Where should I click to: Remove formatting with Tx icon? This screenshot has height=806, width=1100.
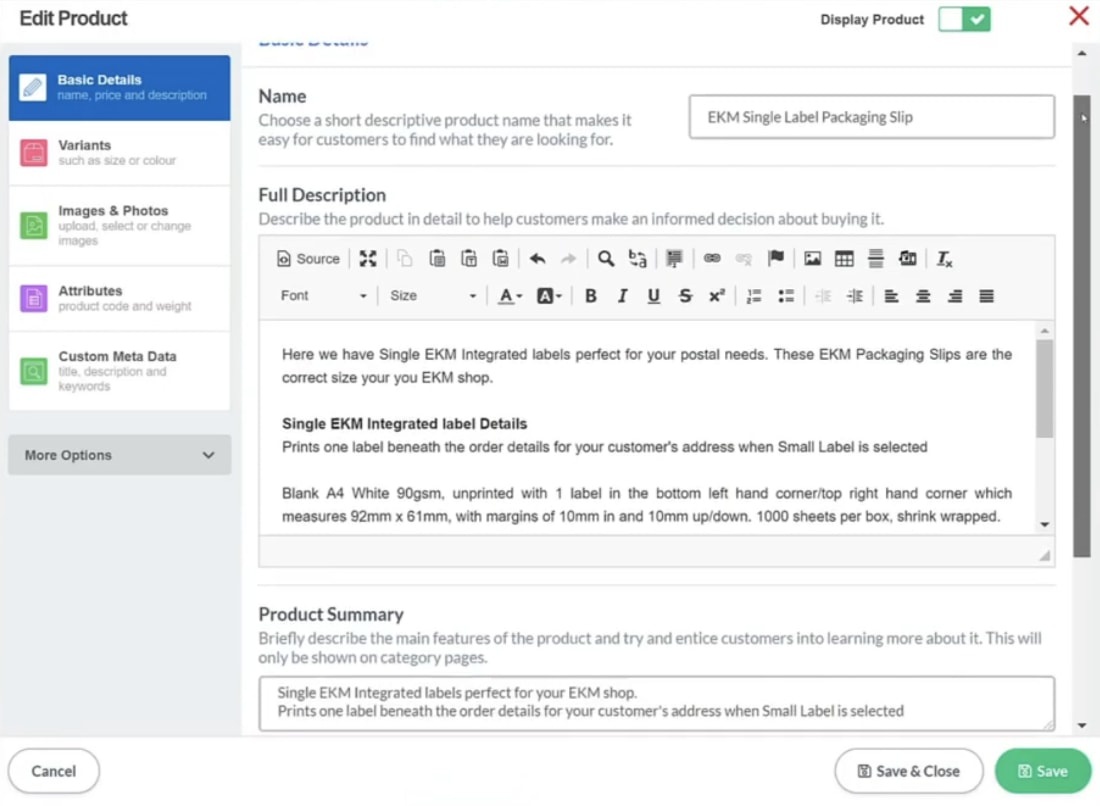(x=944, y=259)
